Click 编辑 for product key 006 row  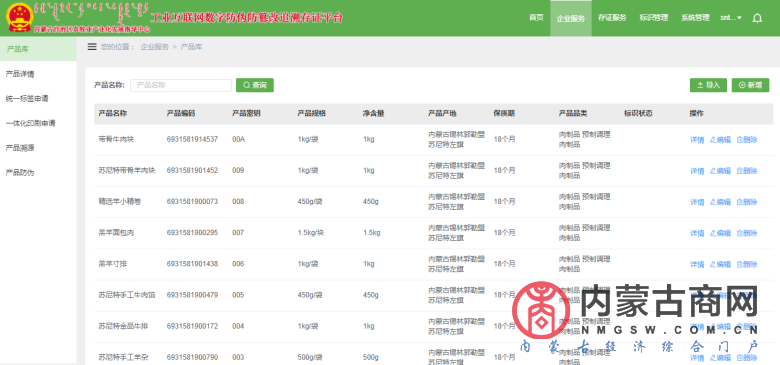click(720, 265)
